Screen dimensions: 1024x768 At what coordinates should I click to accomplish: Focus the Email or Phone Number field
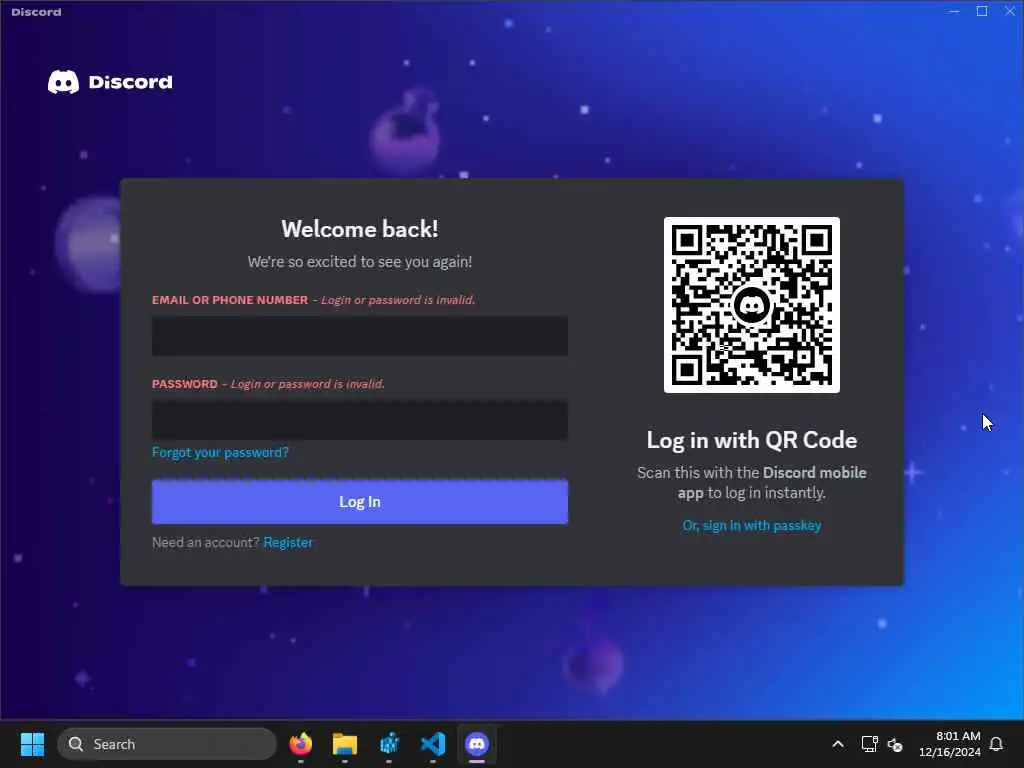point(360,336)
